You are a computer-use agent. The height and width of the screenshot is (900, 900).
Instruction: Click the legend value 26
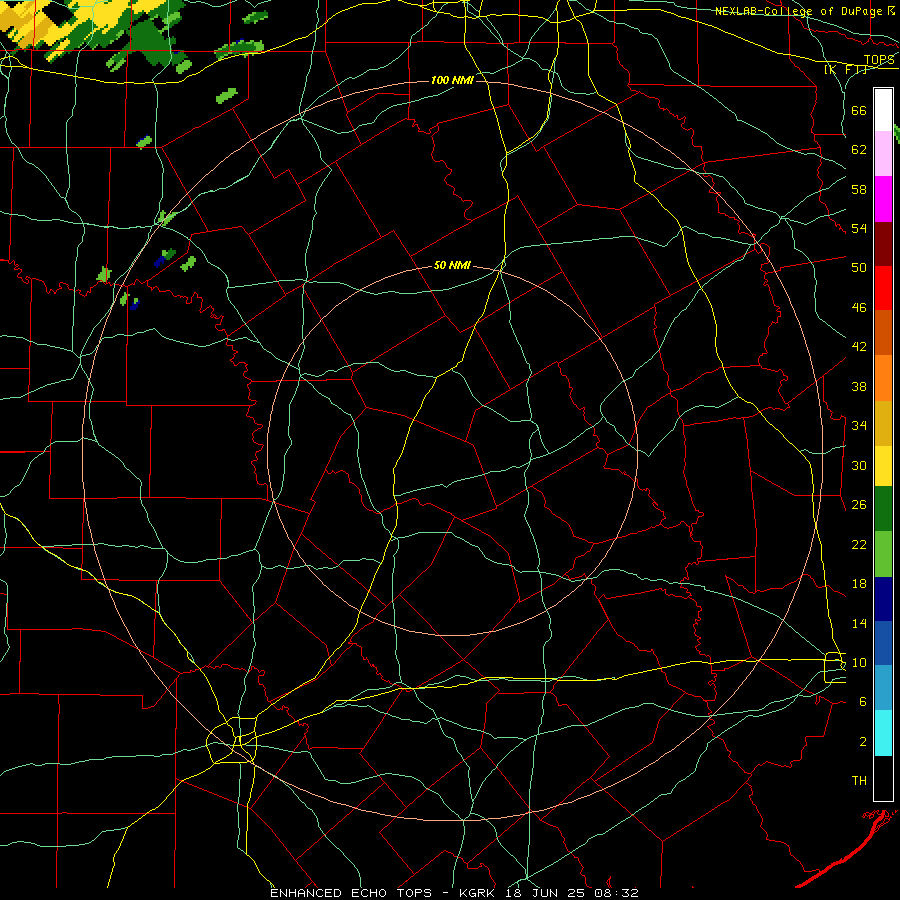click(x=859, y=504)
